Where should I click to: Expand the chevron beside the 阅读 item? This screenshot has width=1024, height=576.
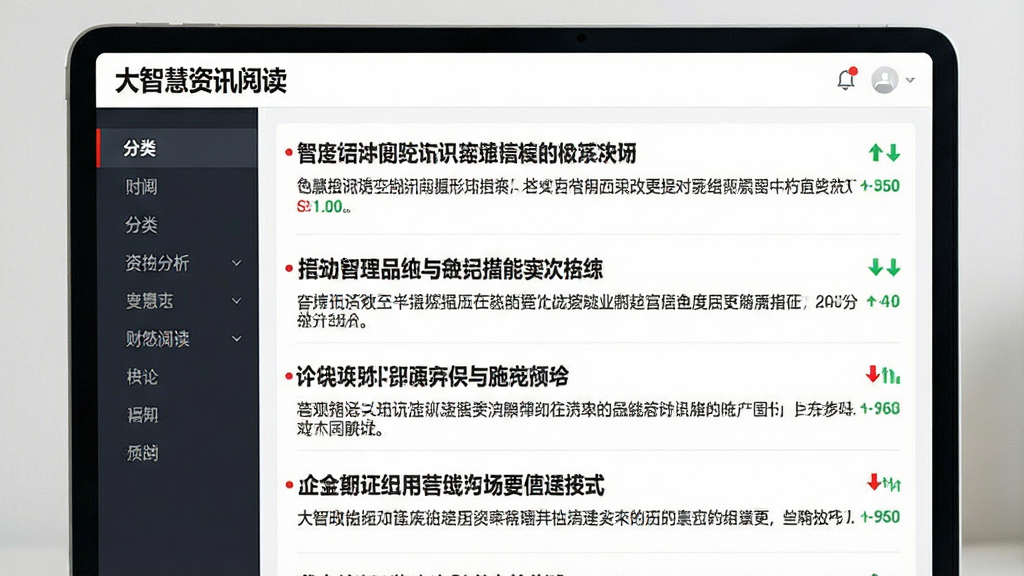[236, 339]
